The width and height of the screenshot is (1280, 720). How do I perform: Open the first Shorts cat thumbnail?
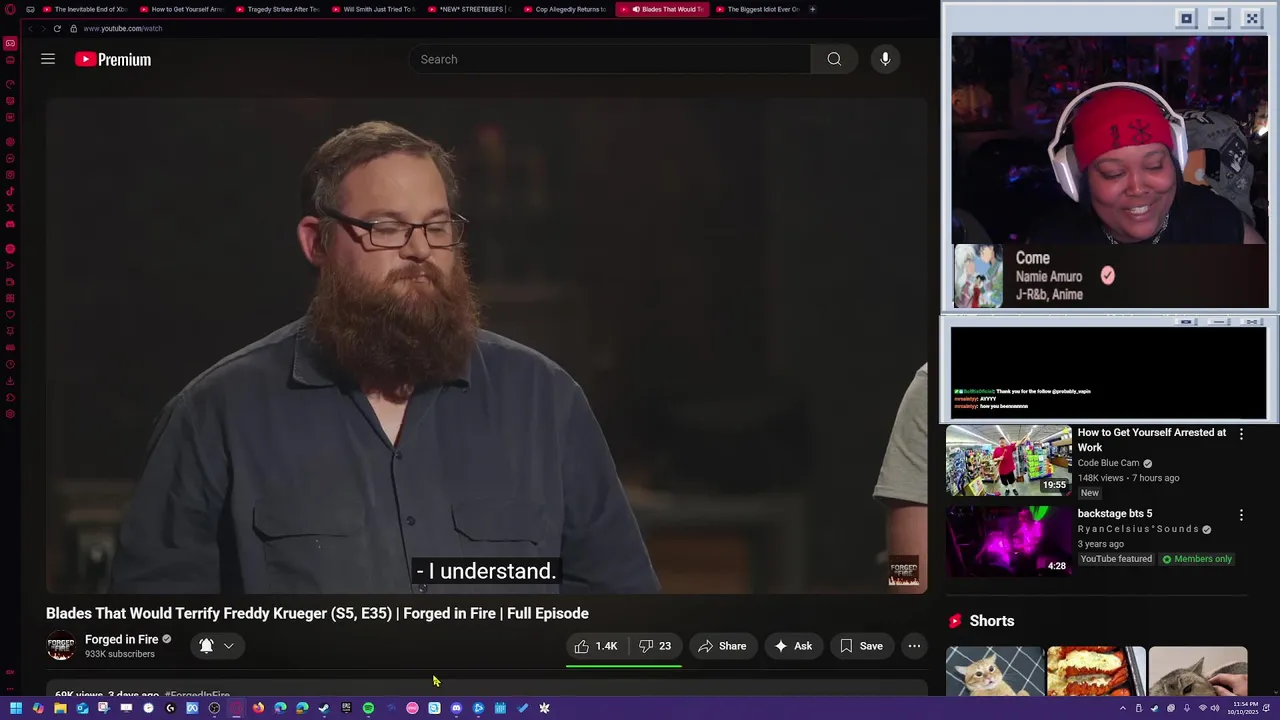(995, 671)
